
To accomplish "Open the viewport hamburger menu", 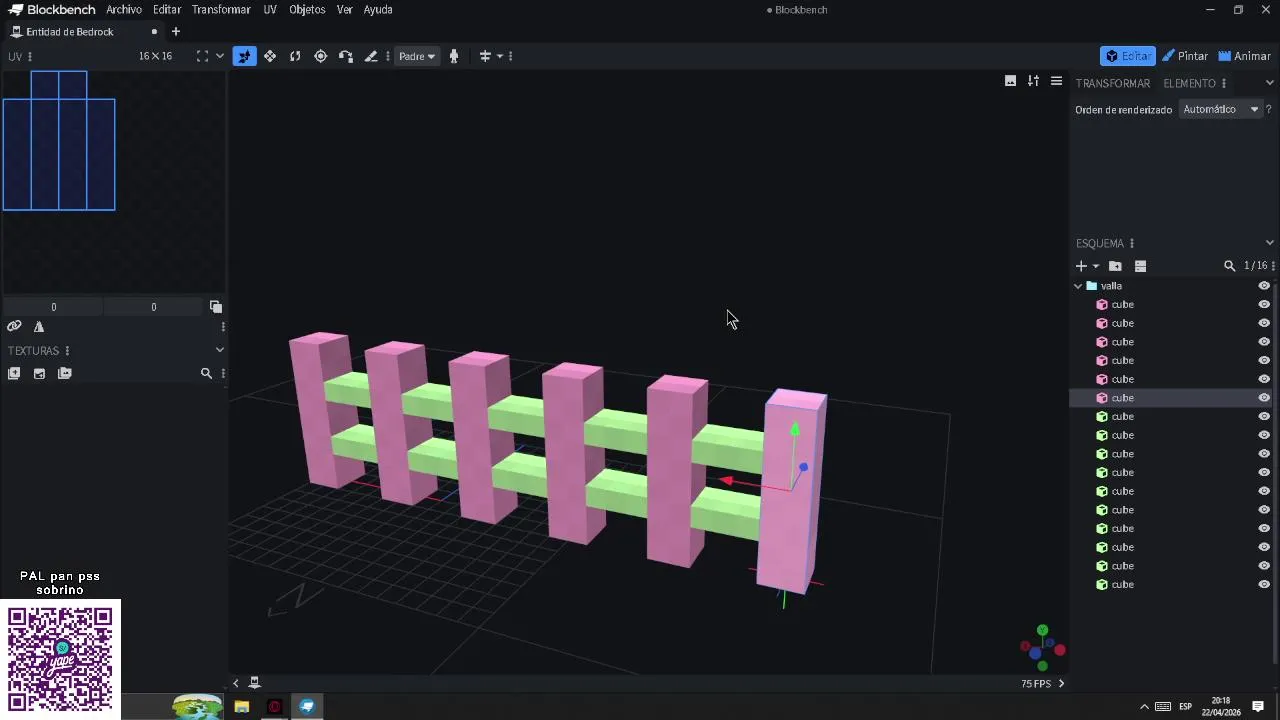I will point(1056,81).
